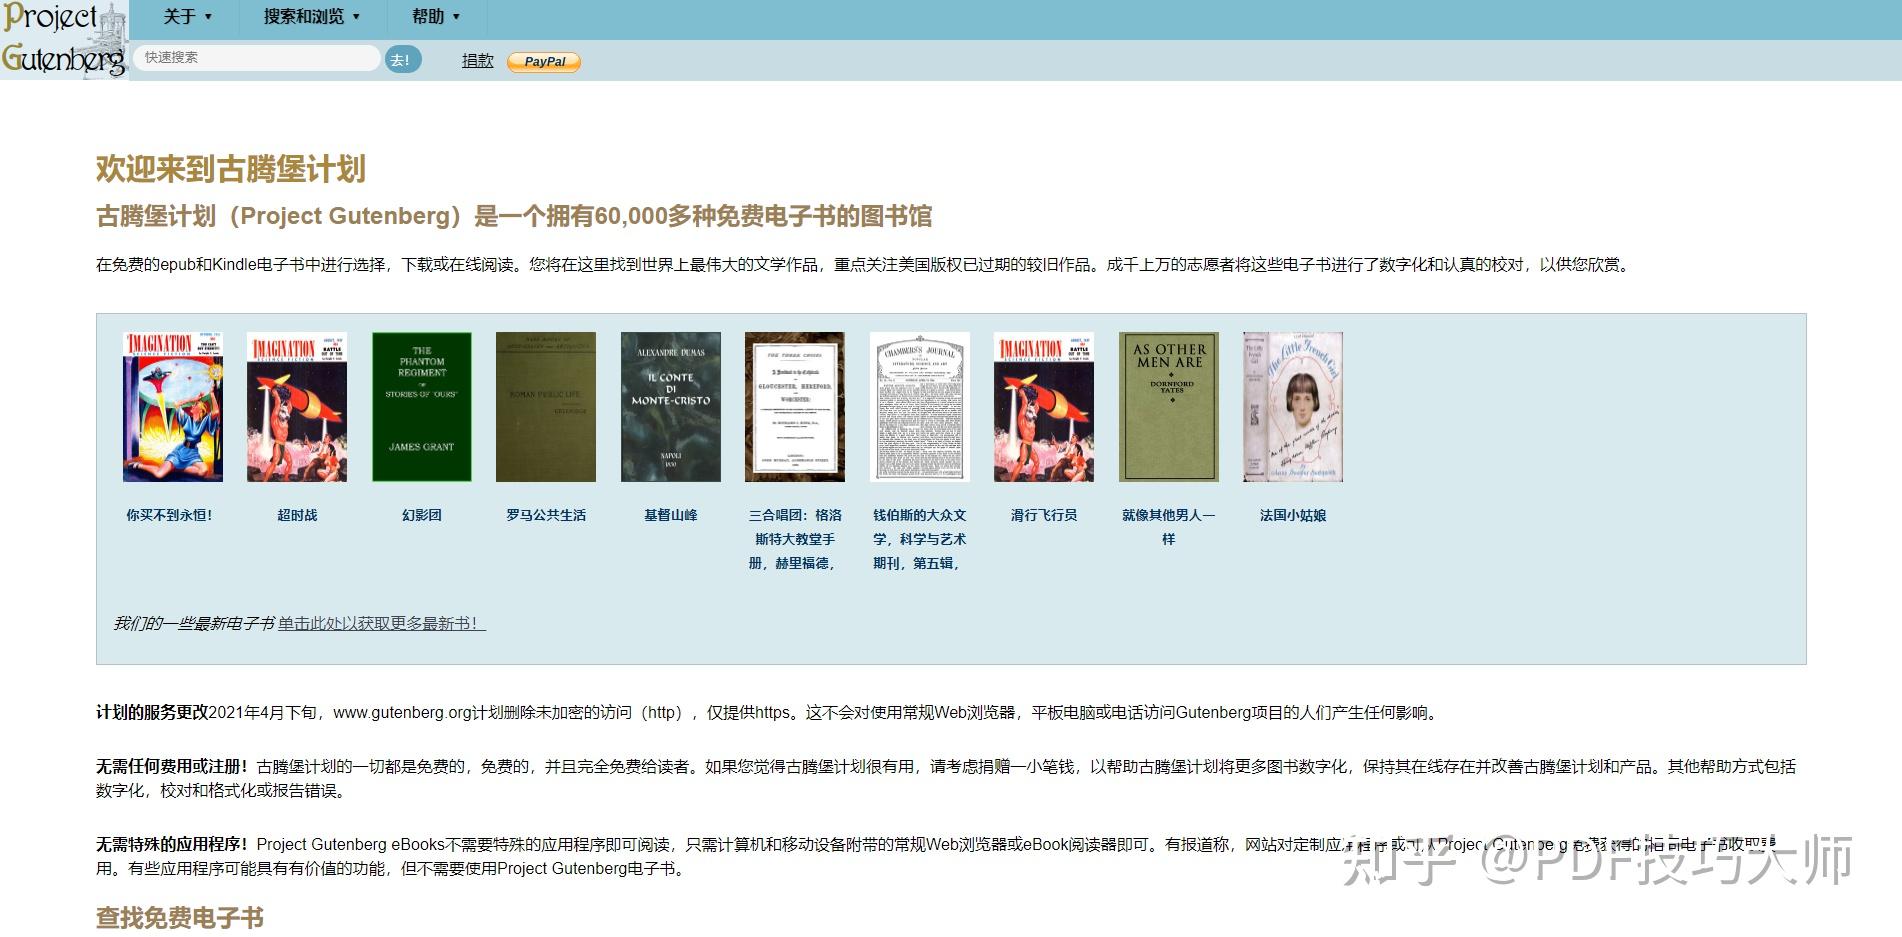Open the Roman Public Life cover
Image resolution: width=1902 pixels, height=937 pixels.
pos(546,407)
